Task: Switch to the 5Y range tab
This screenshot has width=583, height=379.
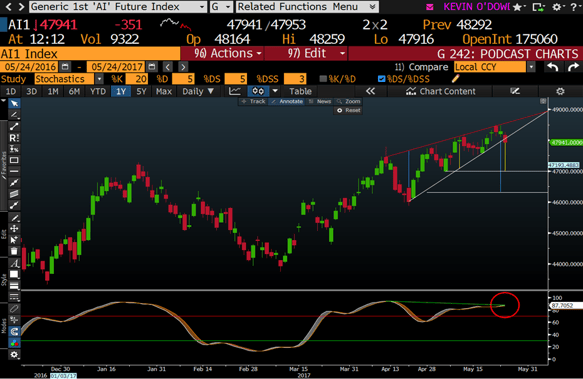Action: click(141, 91)
